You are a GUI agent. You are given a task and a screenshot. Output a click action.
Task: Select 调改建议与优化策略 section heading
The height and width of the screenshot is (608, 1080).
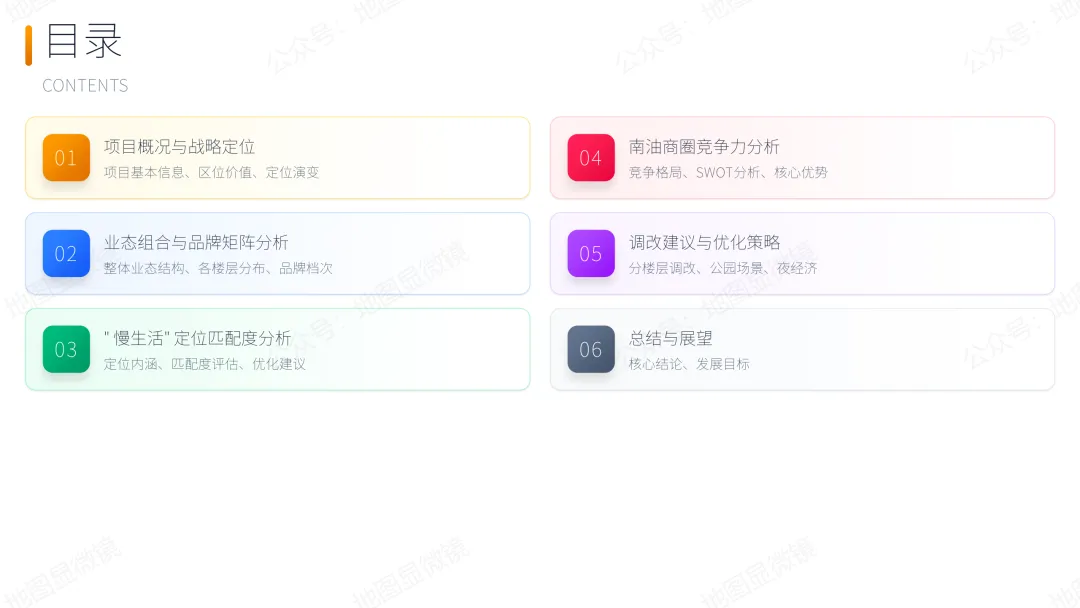704,242
